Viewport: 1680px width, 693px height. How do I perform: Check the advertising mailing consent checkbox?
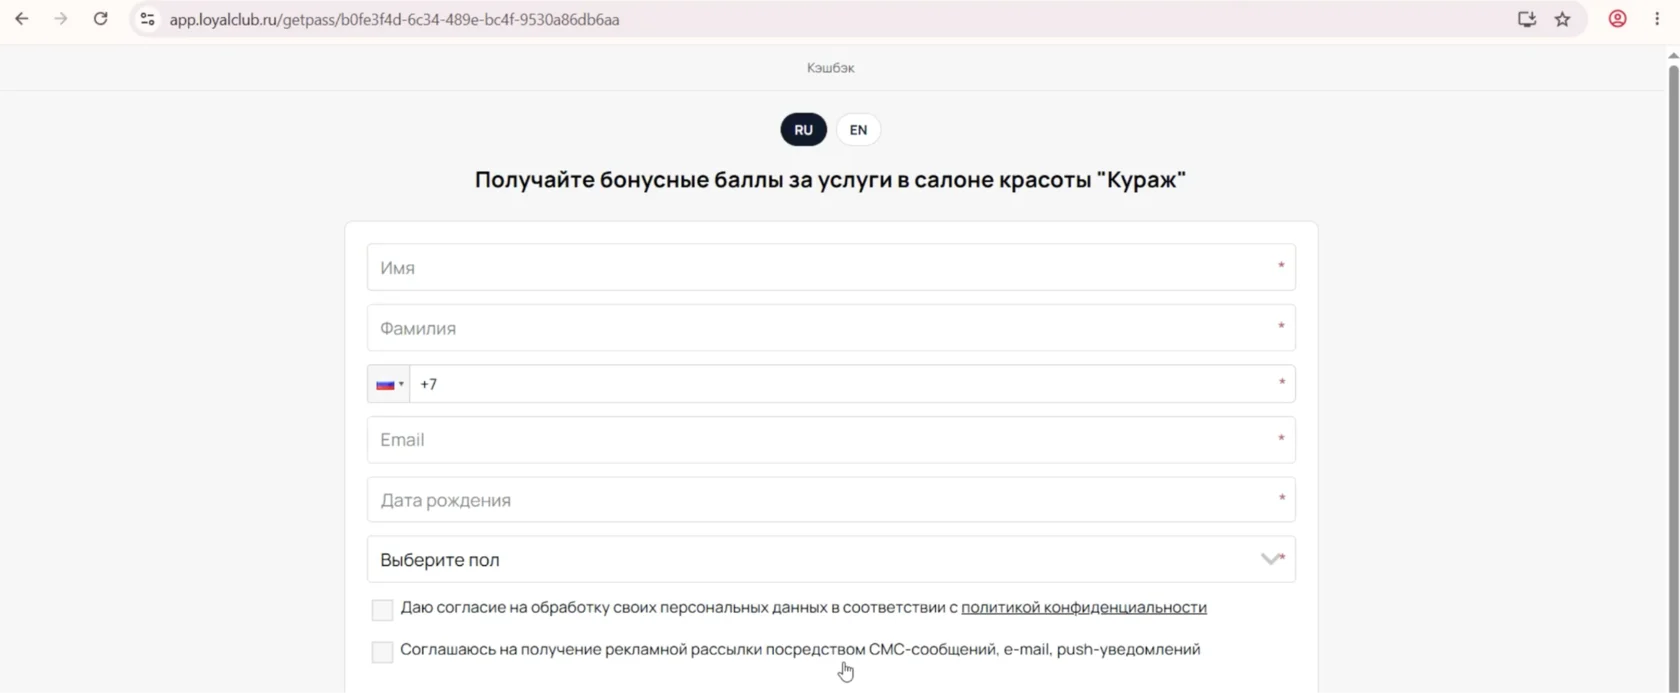pyautogui.click(x=382, y=652)
